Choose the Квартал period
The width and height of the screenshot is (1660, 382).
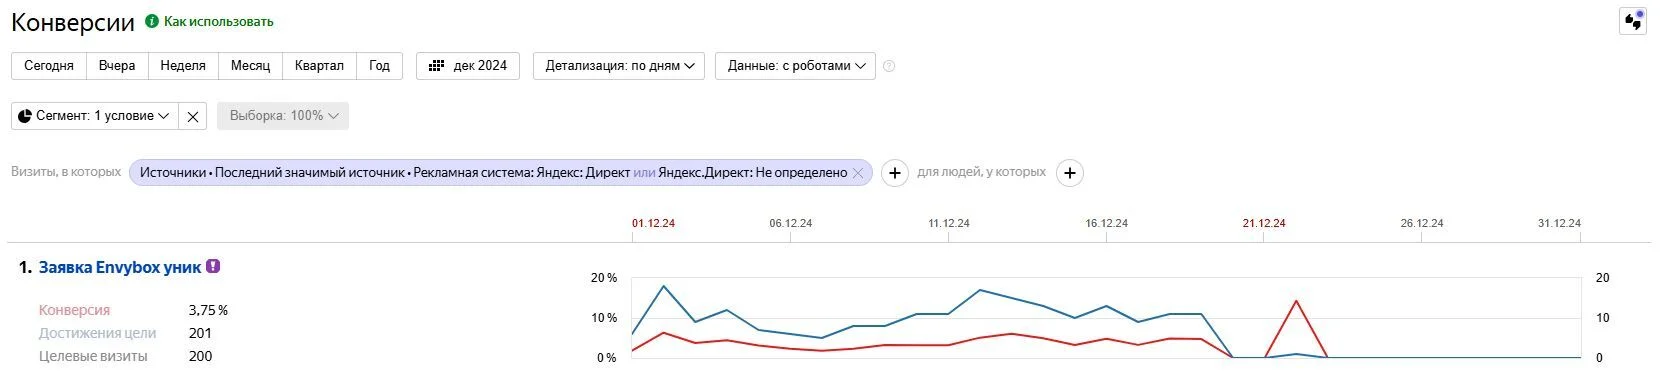click(x=319, y=66)
